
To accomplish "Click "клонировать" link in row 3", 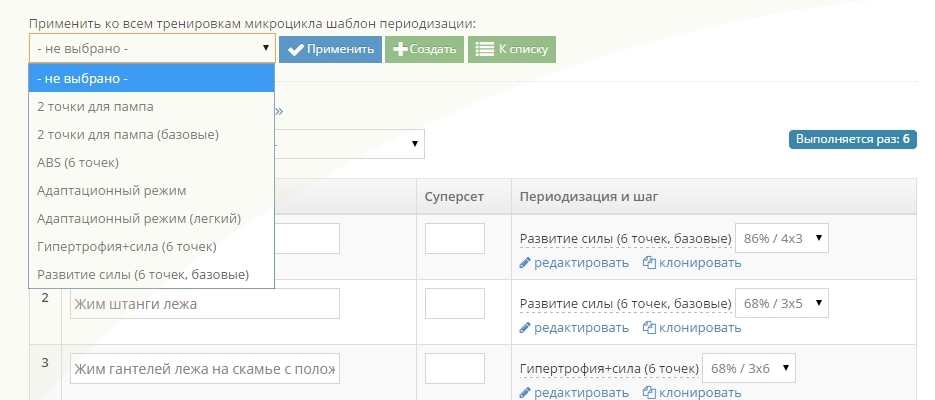I will click(x=699, y=393).
